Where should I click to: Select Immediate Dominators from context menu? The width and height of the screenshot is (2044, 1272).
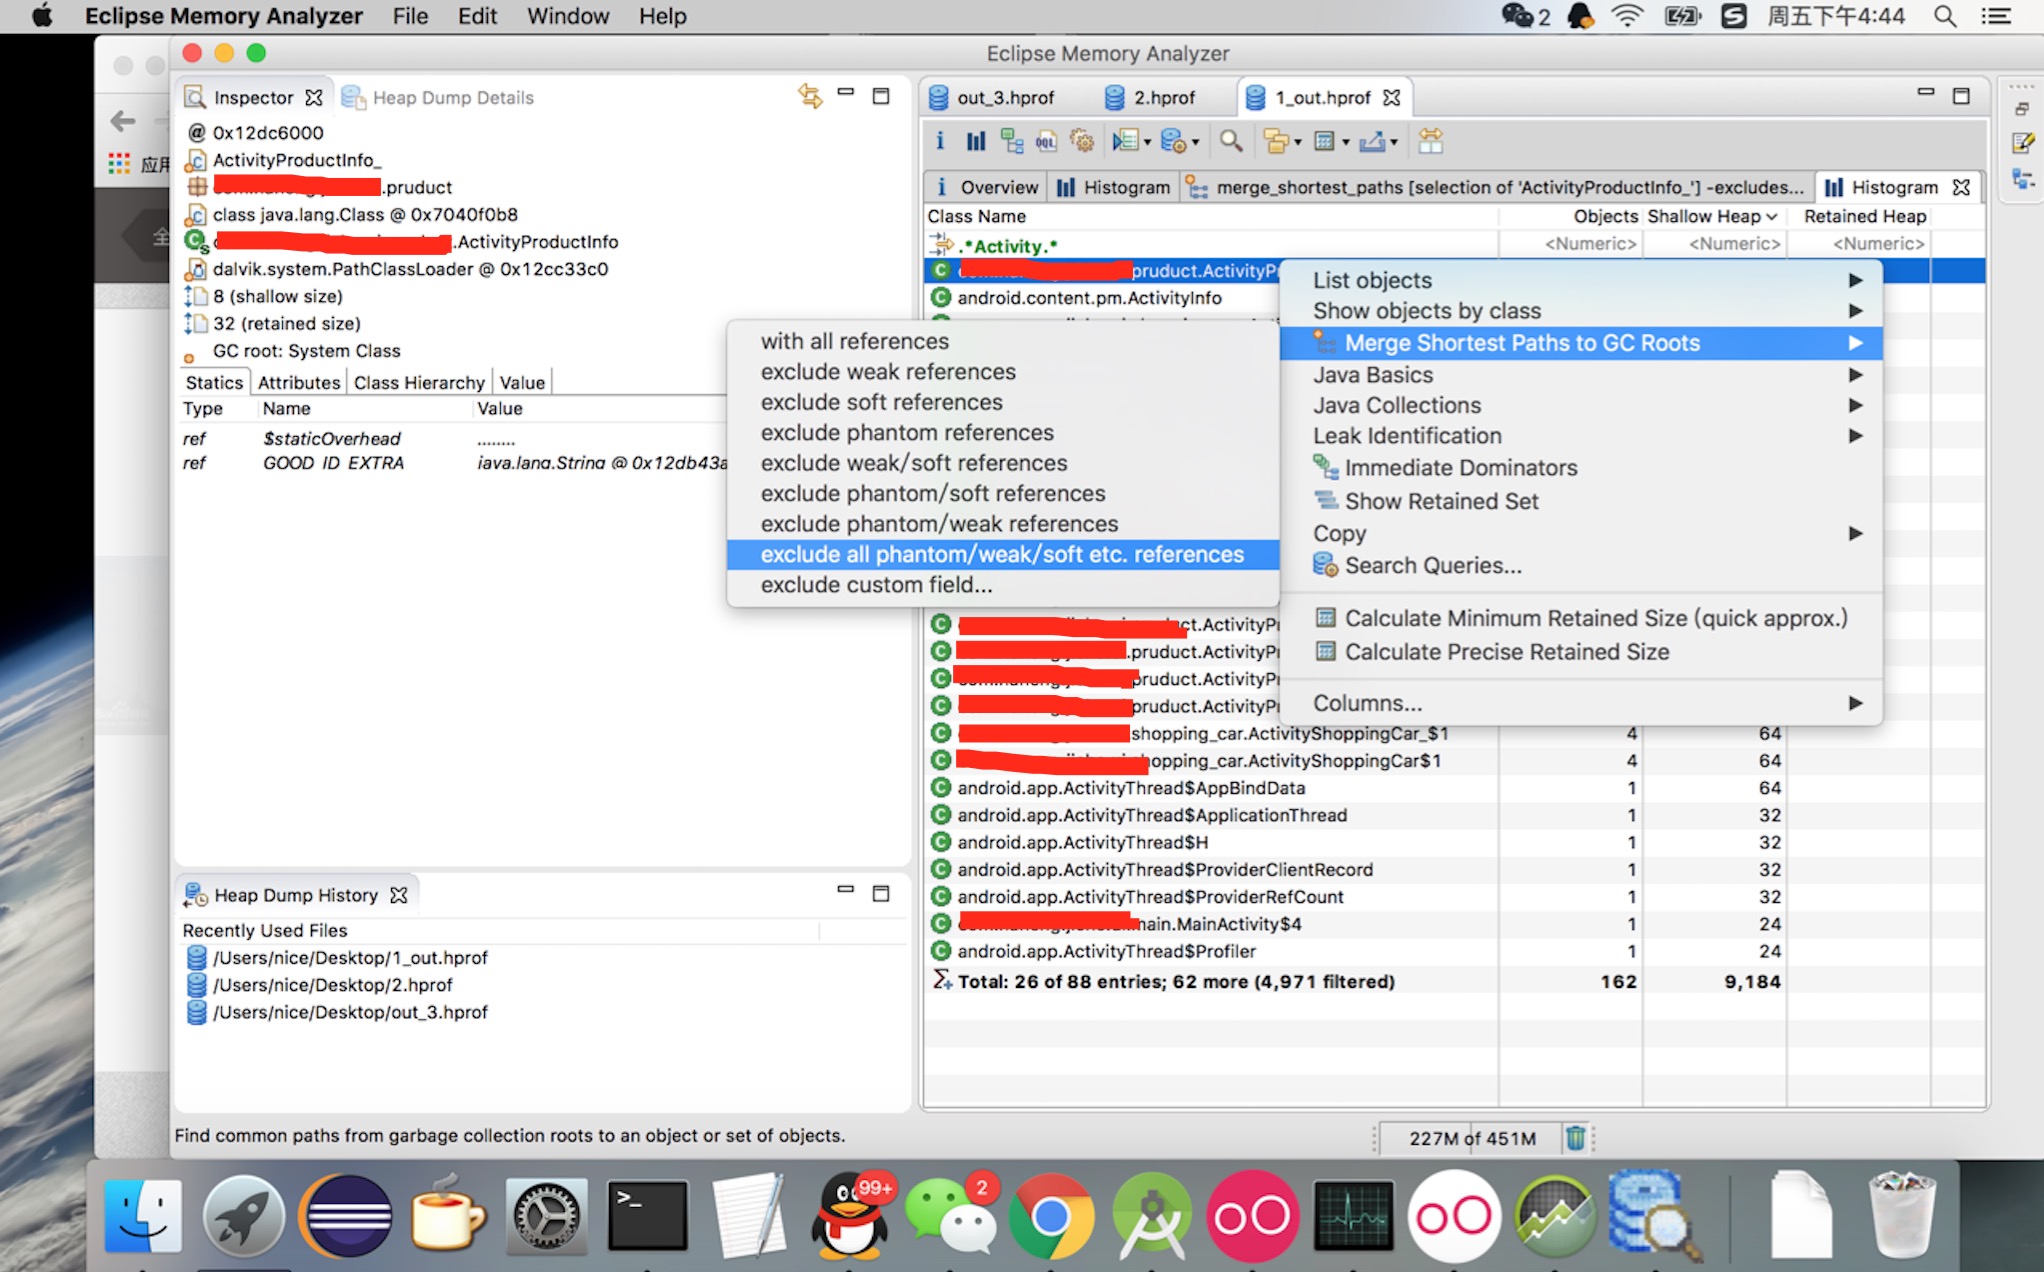(1581, 468)
